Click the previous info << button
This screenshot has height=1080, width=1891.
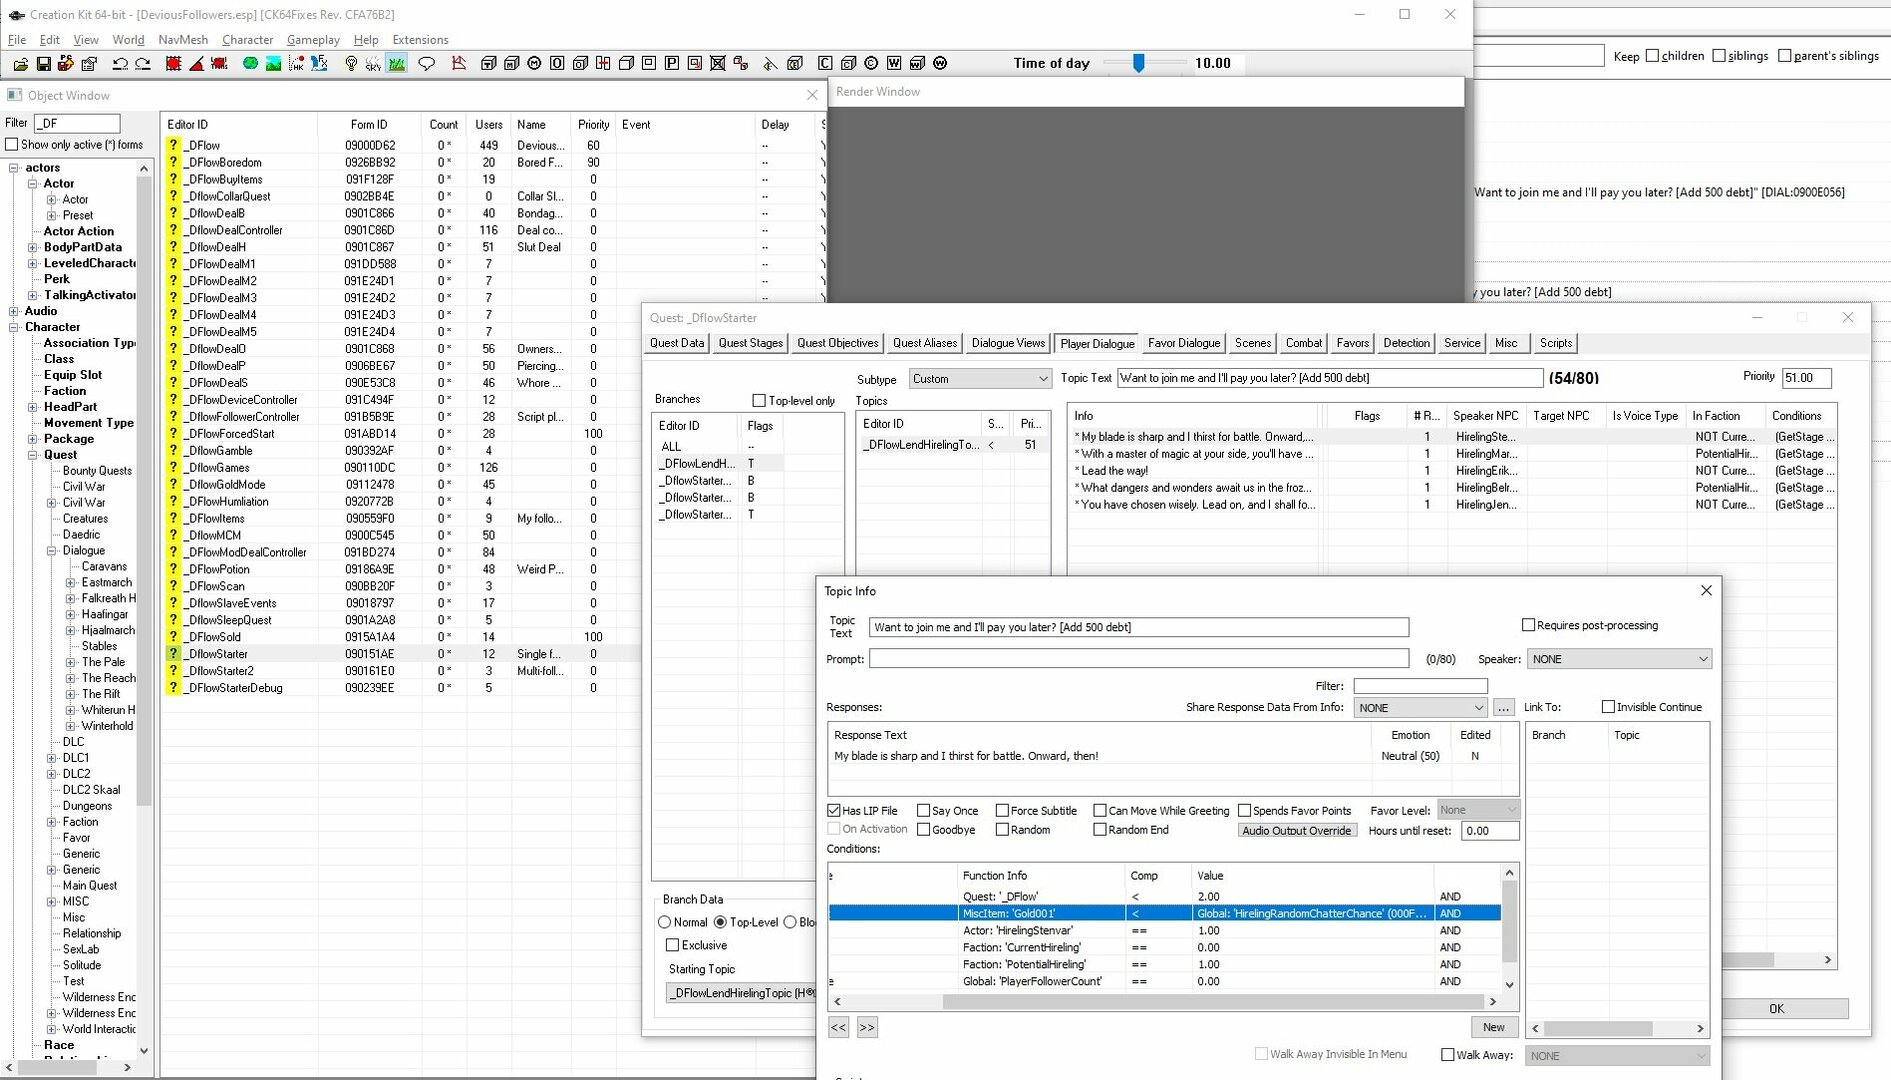[838, 1027]
